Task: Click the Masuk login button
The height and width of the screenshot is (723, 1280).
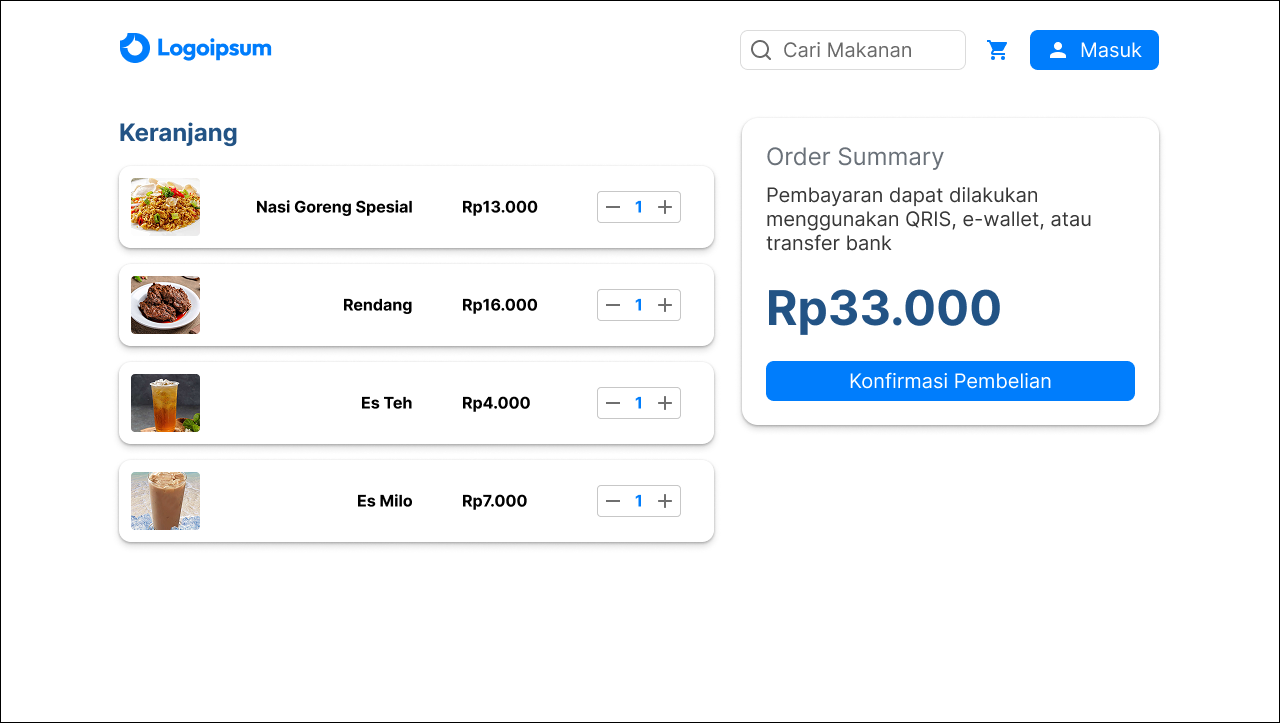Action: point(1094,50)
